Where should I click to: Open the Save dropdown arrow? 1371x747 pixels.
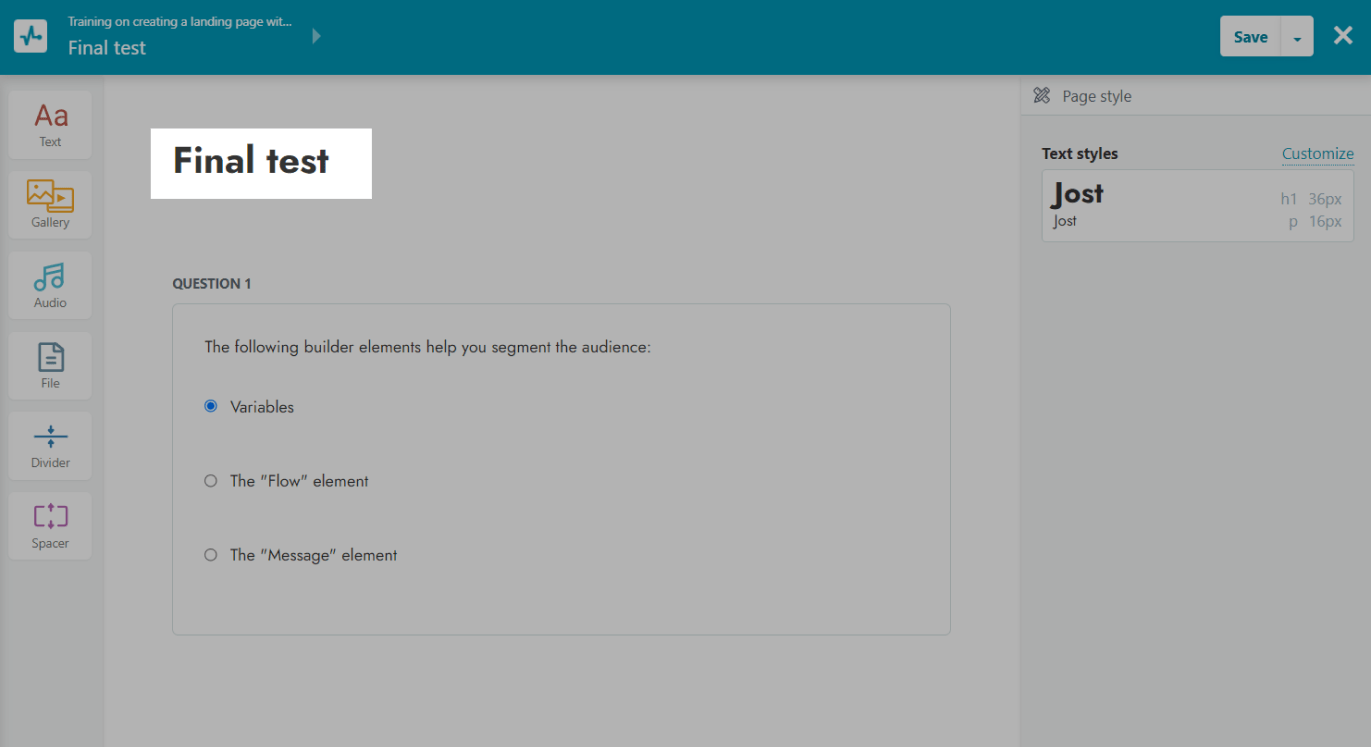click(x=1297, y=37)
